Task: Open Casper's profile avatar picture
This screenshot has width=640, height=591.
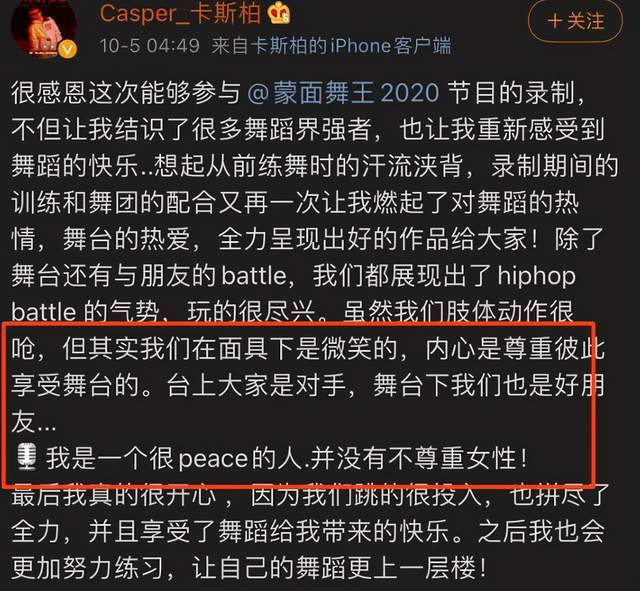Action: pos(44,28)
